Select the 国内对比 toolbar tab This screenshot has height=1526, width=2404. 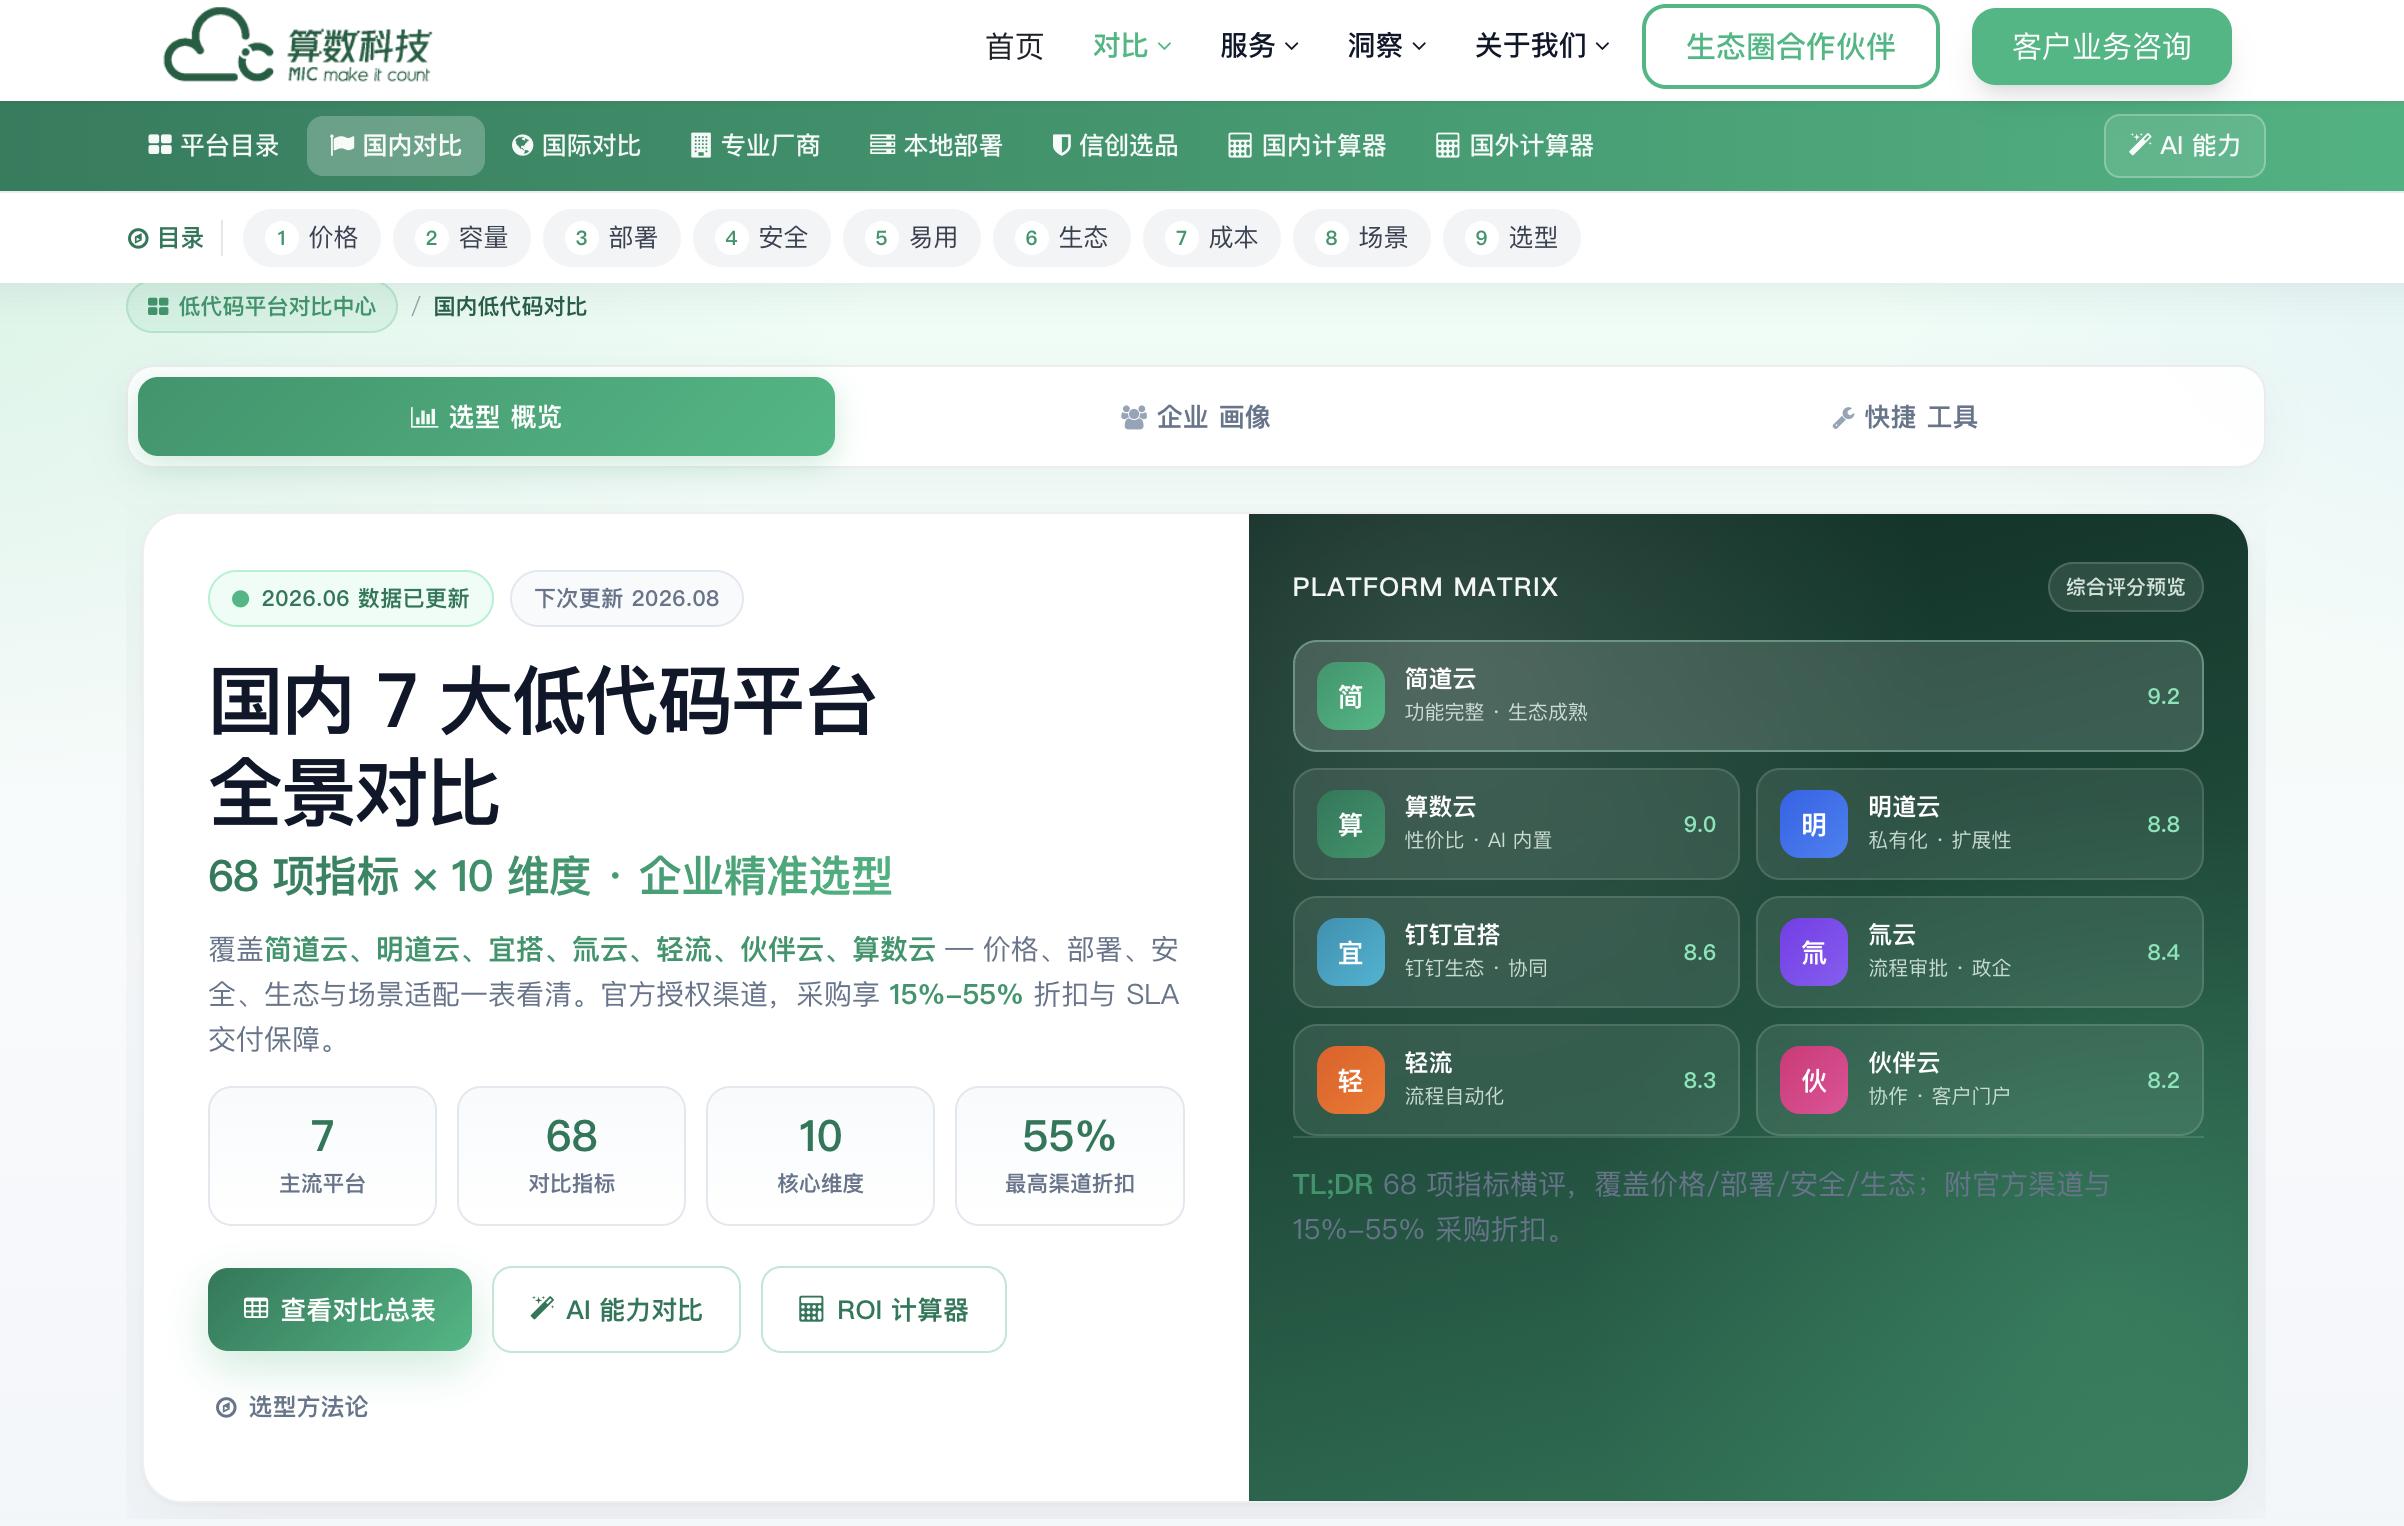coord(396,146)
